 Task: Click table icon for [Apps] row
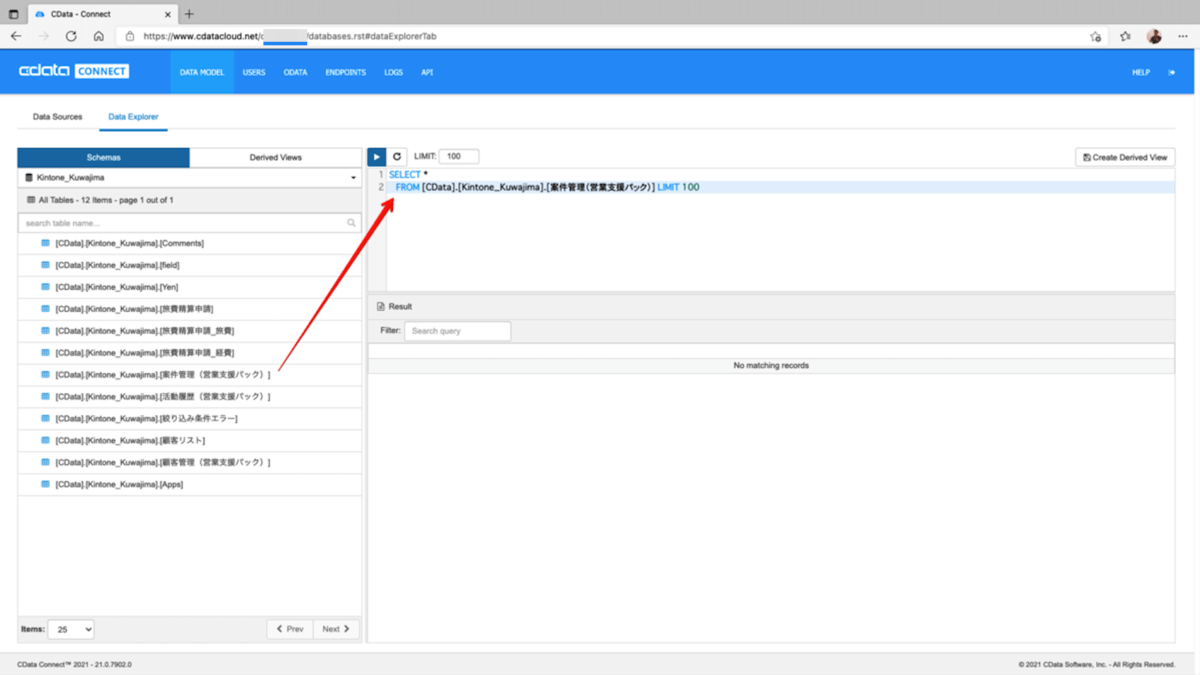(45, 484)
